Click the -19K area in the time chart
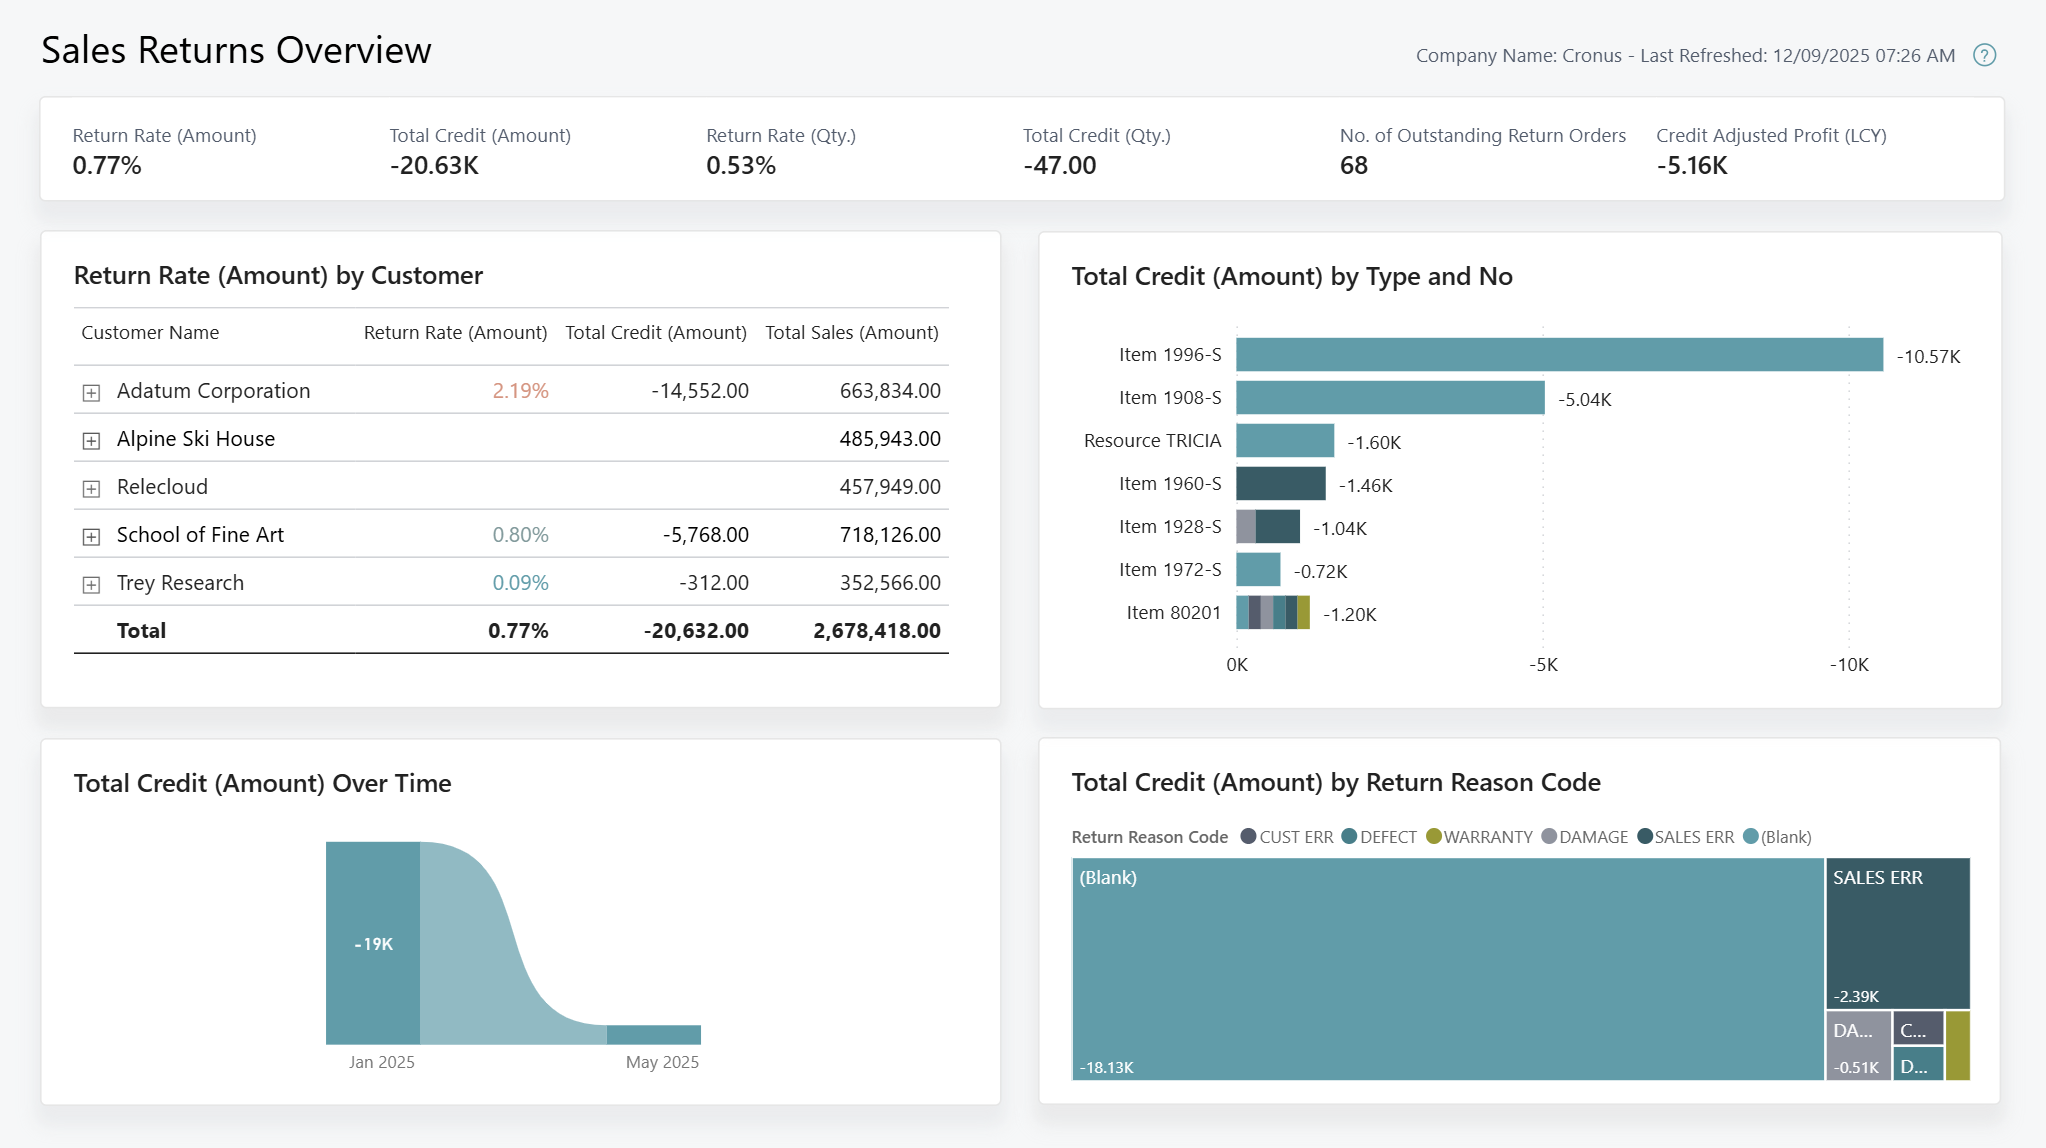 pyautogui.click(x=372, y=941)
